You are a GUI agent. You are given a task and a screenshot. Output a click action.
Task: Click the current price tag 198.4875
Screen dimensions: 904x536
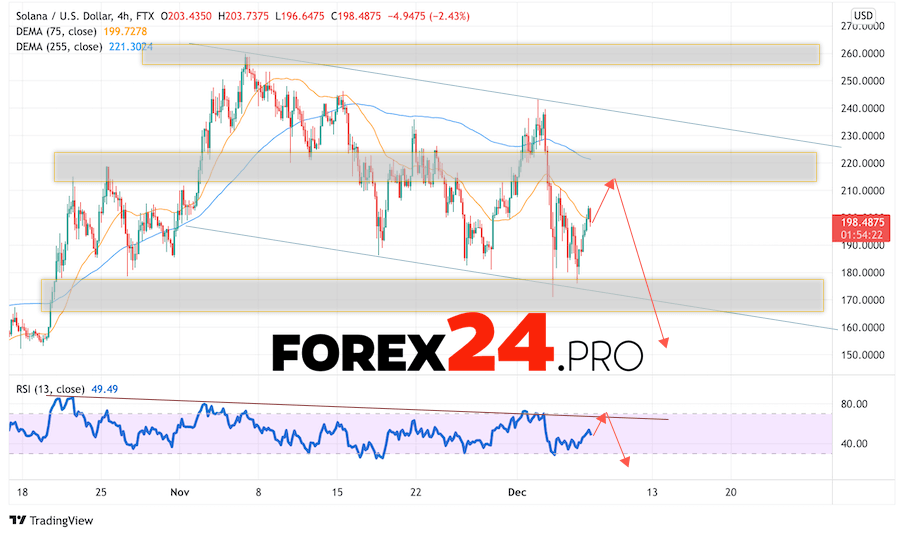coord(863,220)
